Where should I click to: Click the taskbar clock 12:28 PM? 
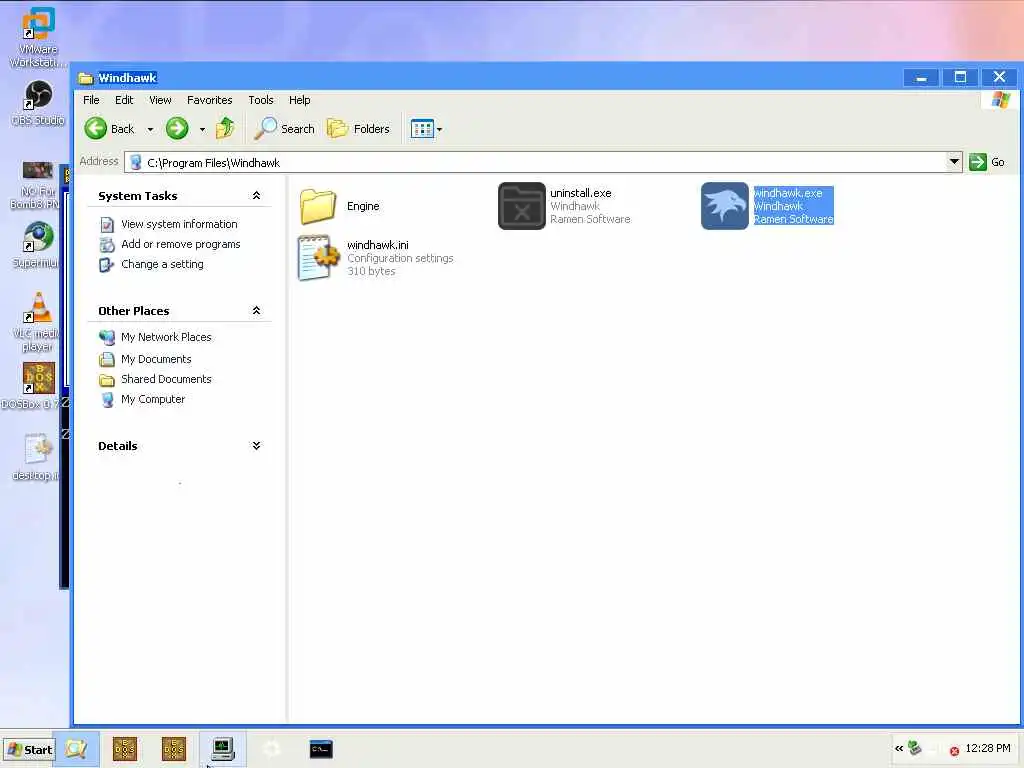(x=987, y=748)
